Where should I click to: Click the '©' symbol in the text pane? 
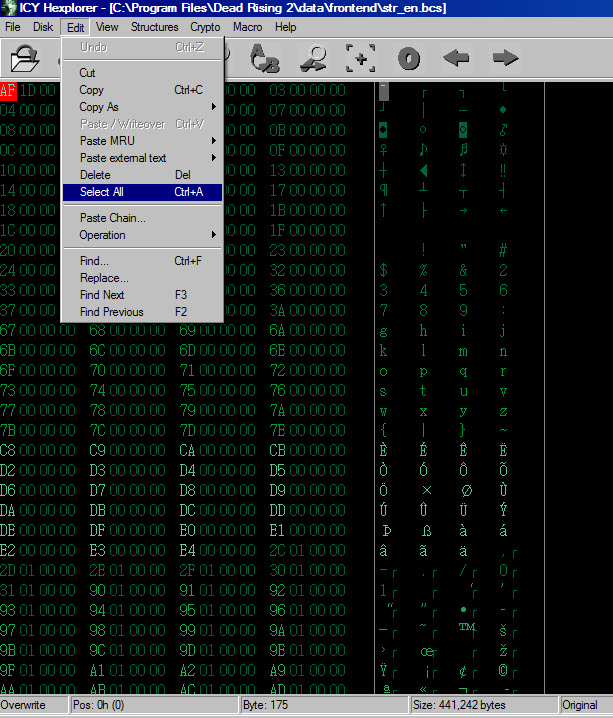tap(503, 671)
